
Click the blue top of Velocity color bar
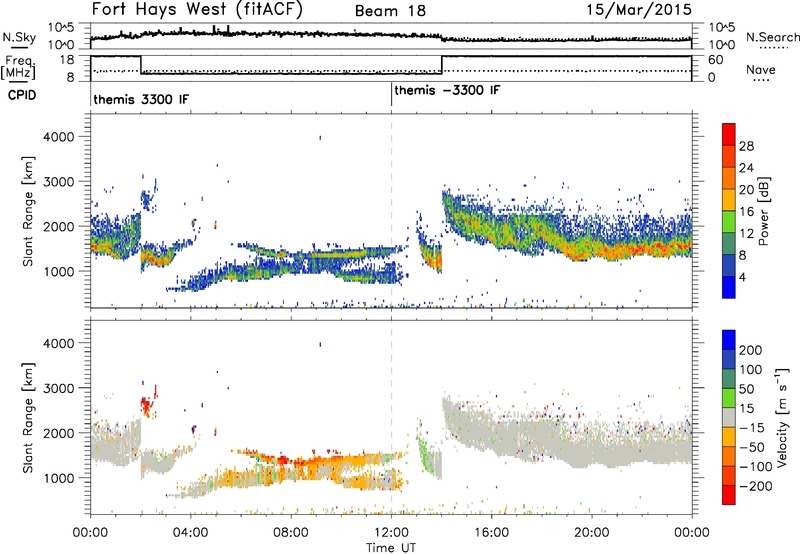729,340
